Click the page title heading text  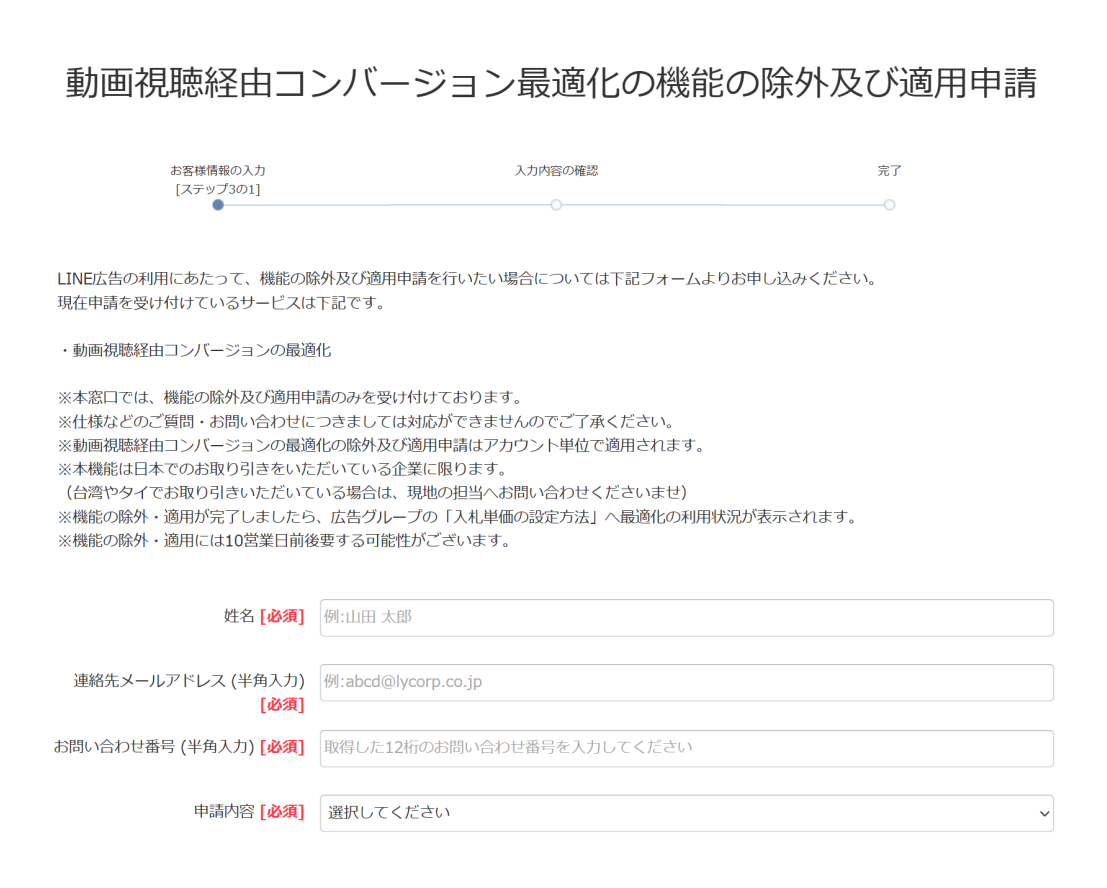(552, 85)
